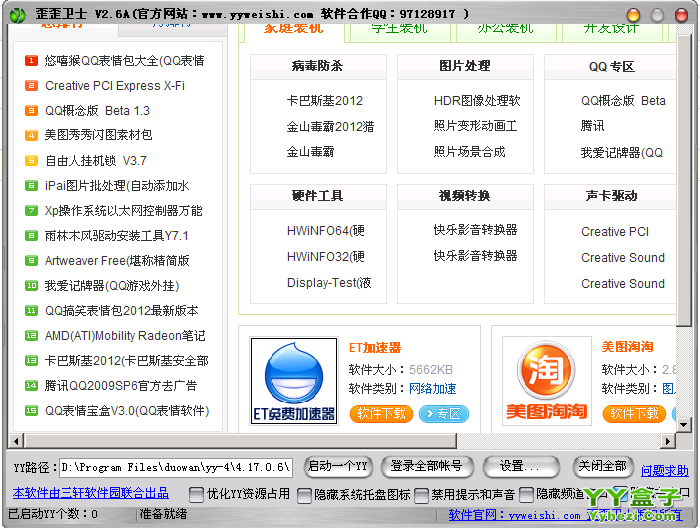Enable the 优化YY资源占用 checkbox

coord(197,494)
